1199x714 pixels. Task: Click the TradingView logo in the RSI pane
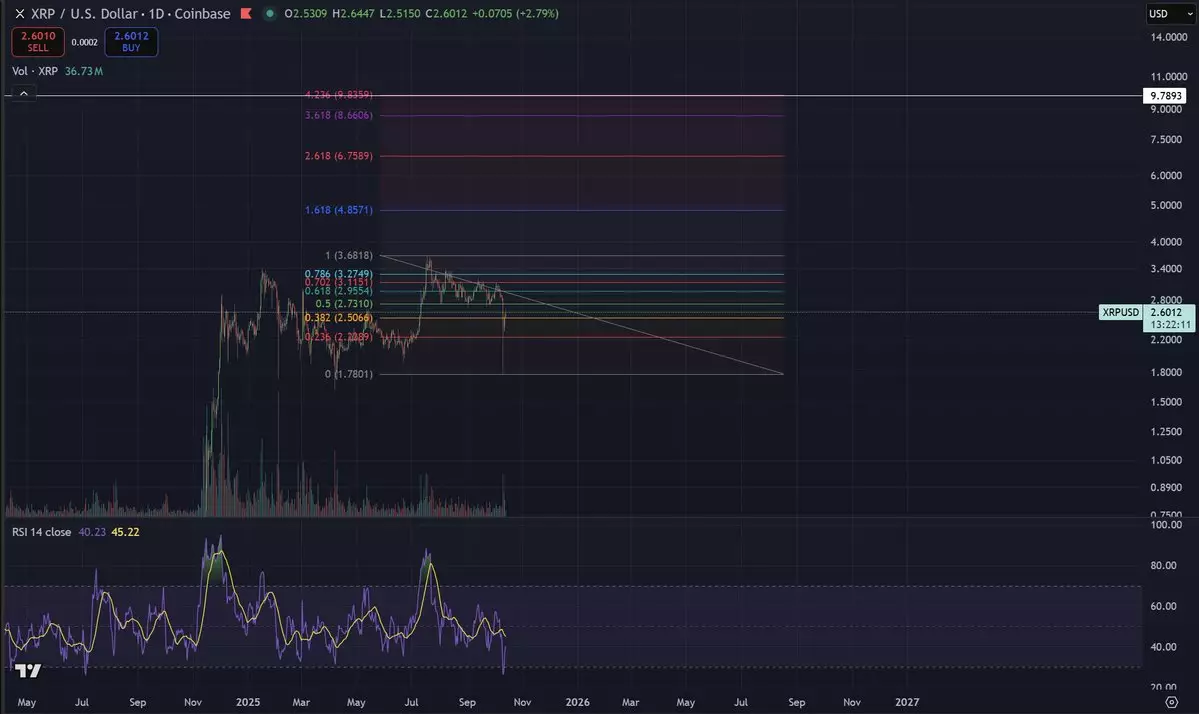point(27,671)
